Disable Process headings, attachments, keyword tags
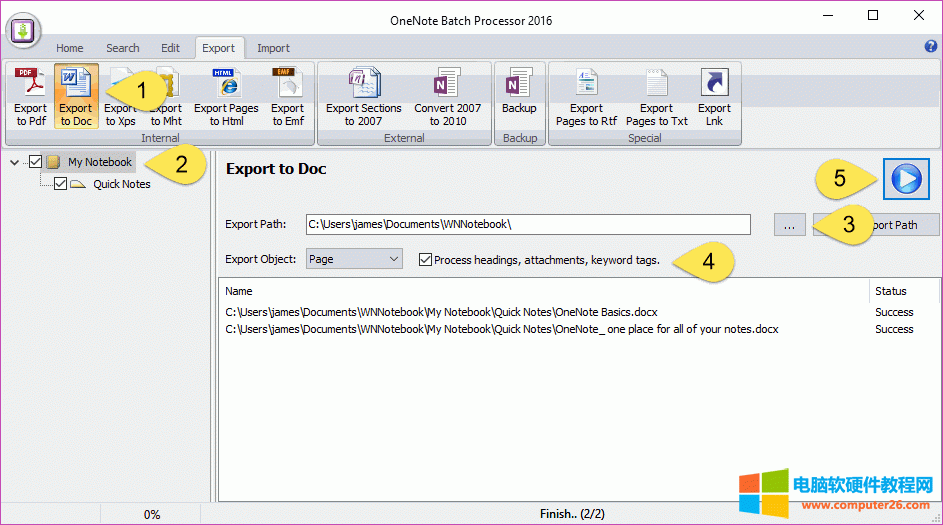The width and height of the screenshot is (943, 525). tap(426, 260)
